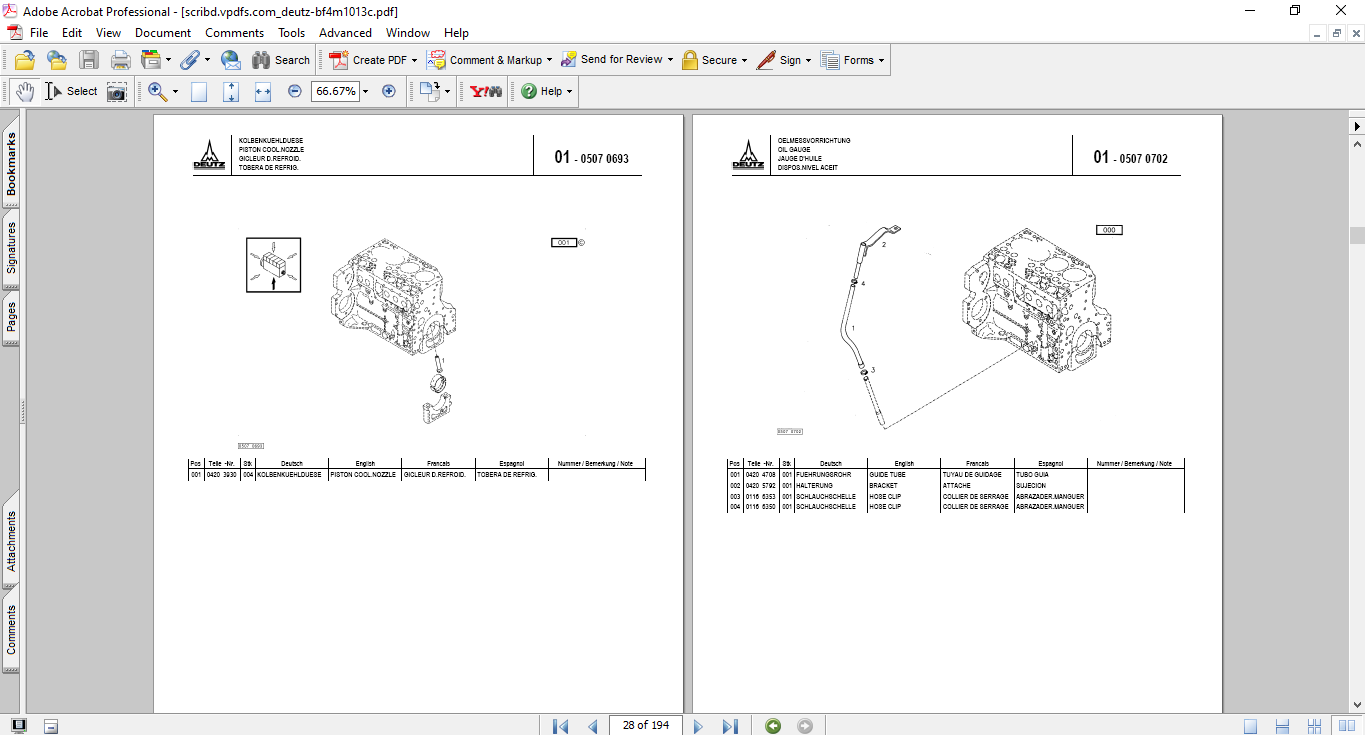Image resolution: width=1365 pixels, height=735 pixels.
Task: Start the Yahoo search toolbar icon
Action: [484, 91]
